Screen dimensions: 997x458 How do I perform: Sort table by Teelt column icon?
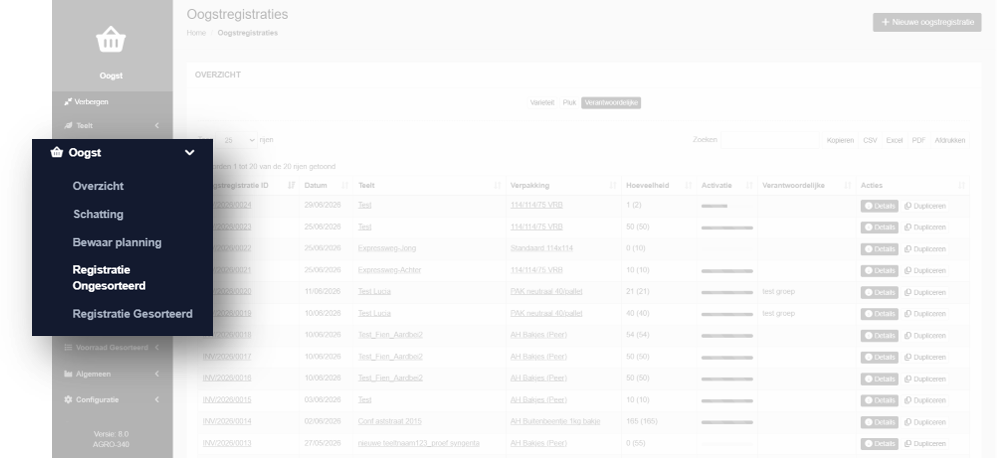498,185
